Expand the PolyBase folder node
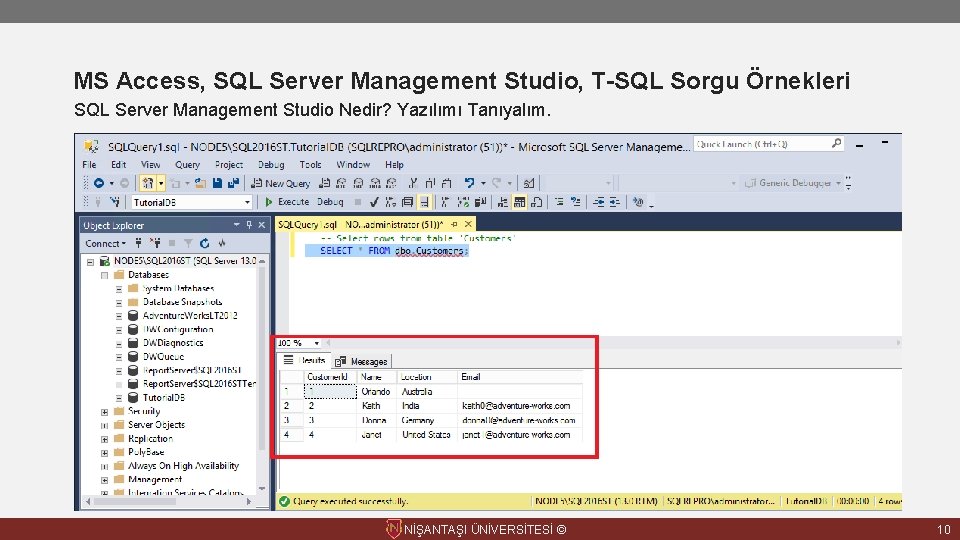This screenshot has width=960, height=540. click(105, 452)
